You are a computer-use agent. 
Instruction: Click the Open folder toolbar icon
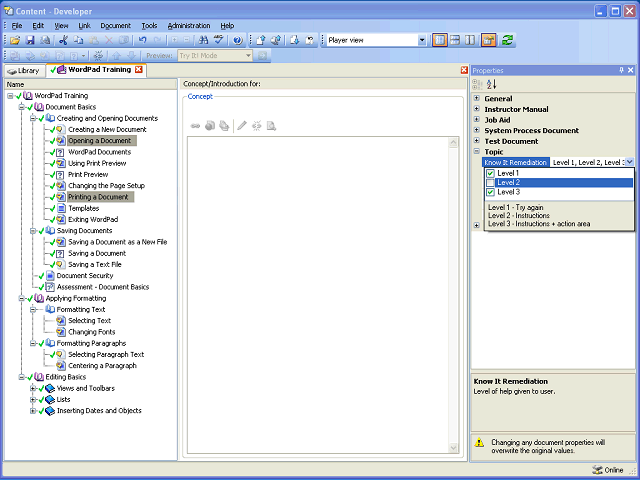point(15,40)
